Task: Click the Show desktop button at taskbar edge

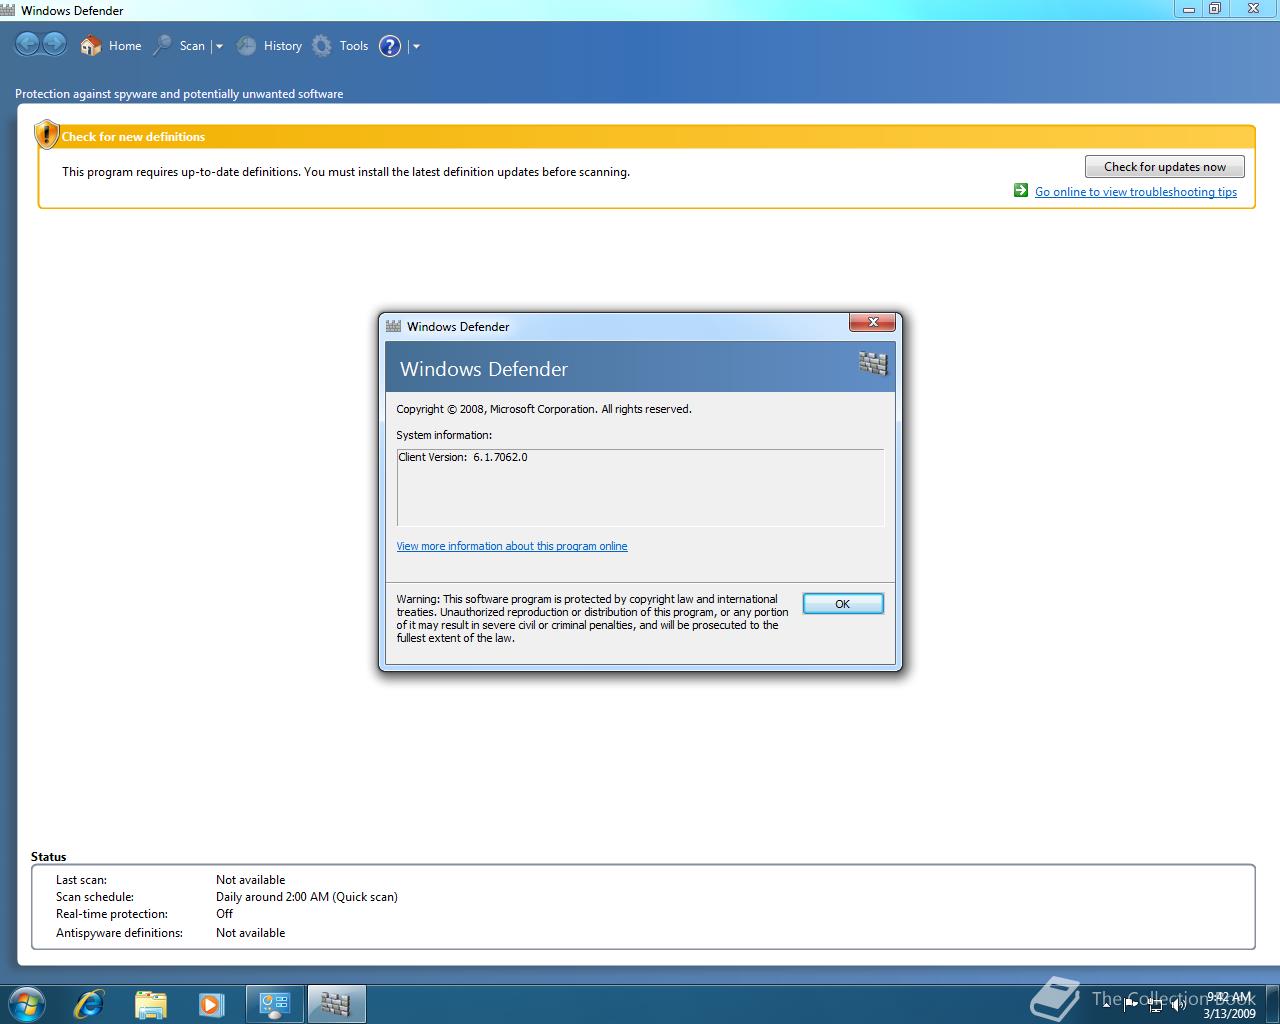Action: pos(1272,1004)
